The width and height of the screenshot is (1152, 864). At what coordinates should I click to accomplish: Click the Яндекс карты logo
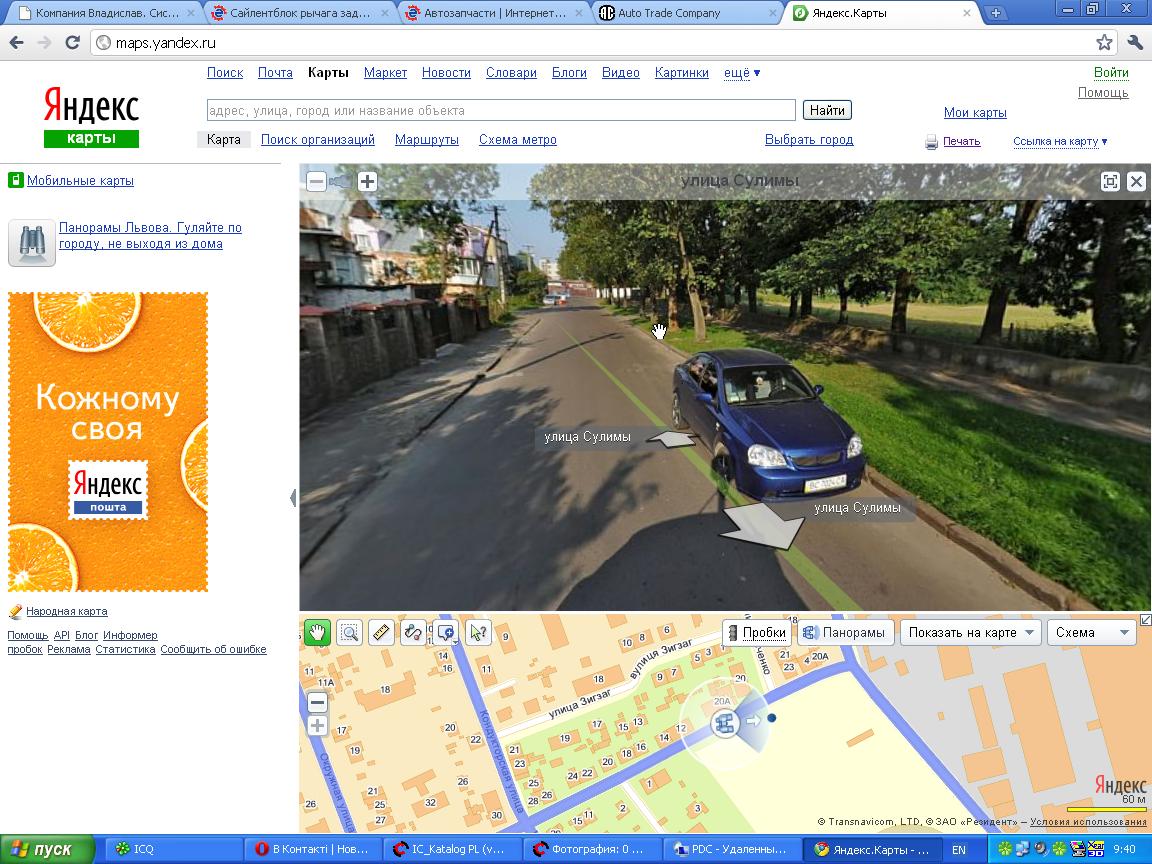(x=91, y=117)
